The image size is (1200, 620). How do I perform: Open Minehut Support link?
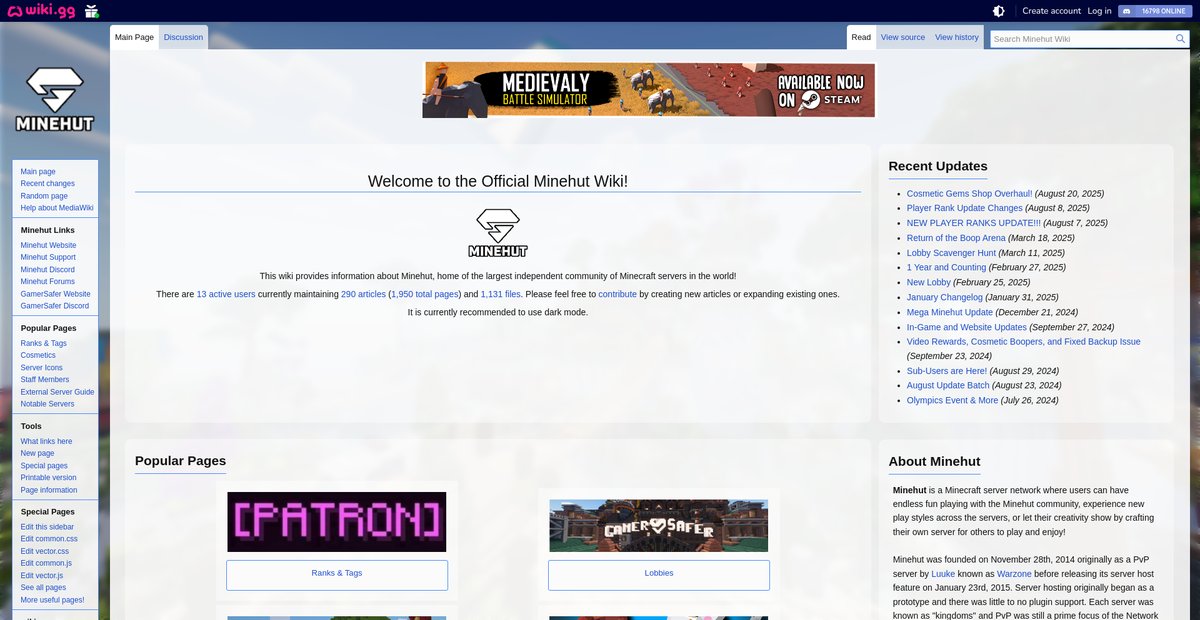coord(48,257)
